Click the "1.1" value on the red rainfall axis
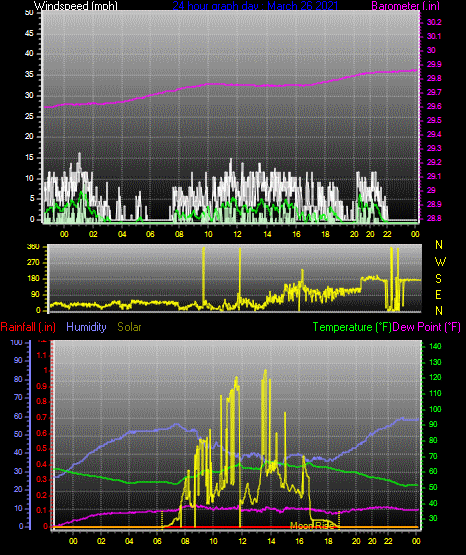This screenshot has width=466, height=555. [x=42, y=355]
